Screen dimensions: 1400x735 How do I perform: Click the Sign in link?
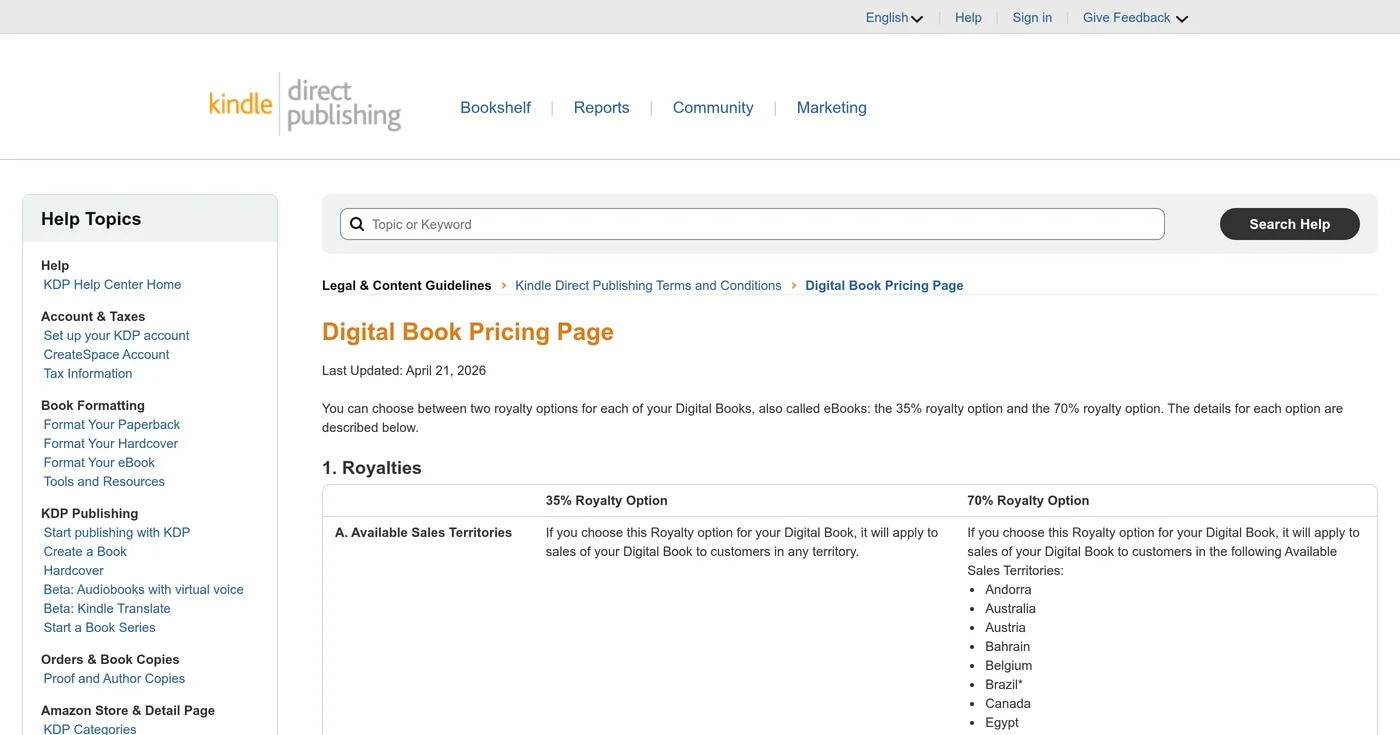tap(1032, 18)
